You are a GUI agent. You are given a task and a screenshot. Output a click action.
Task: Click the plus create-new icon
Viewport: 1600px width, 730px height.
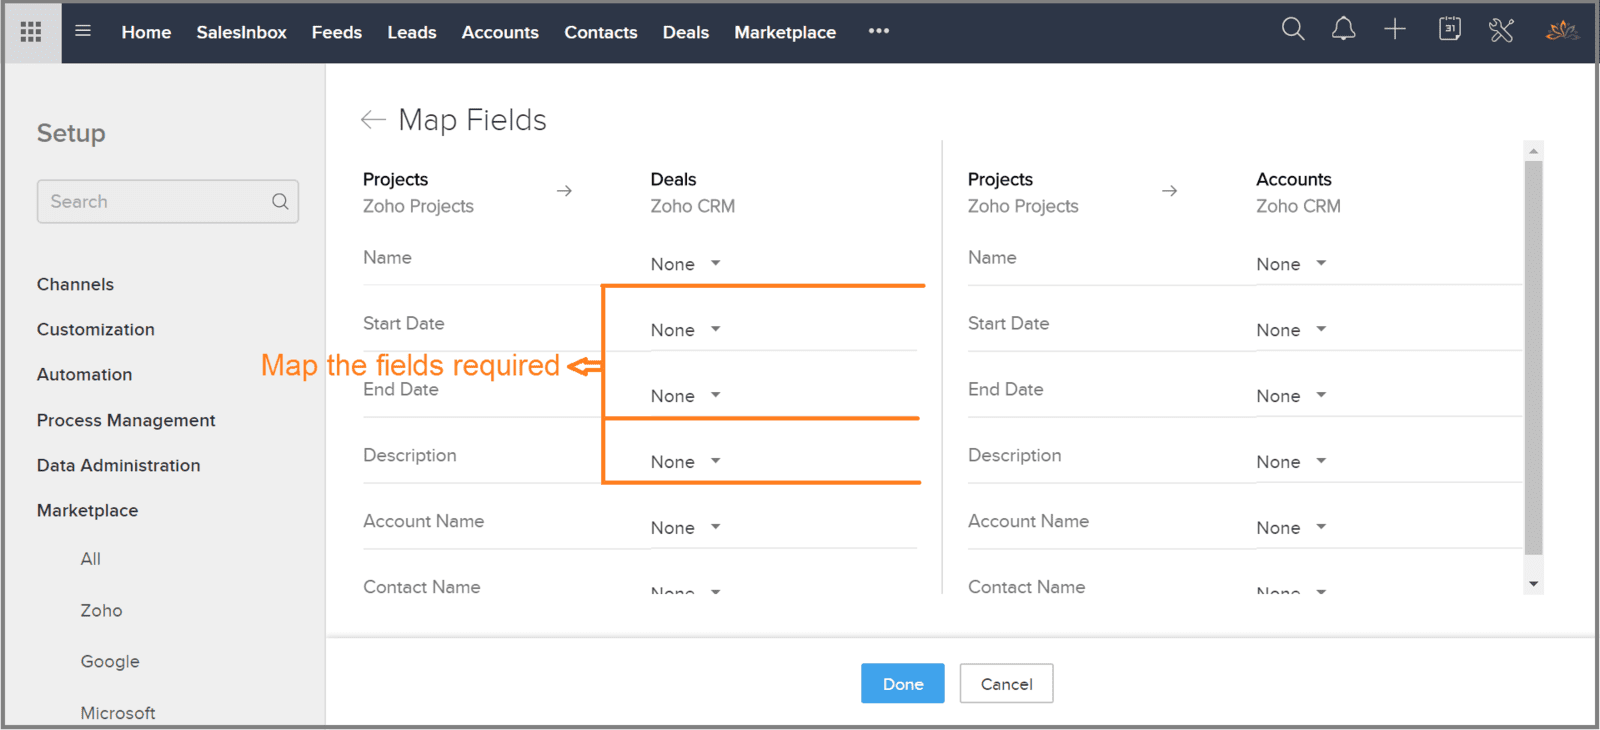pos(1395,29)
